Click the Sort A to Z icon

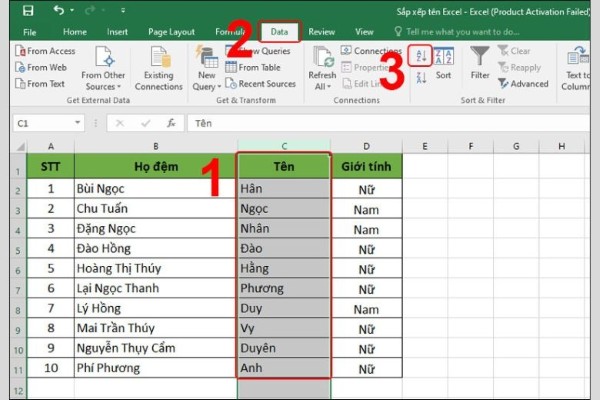pos(419,55)
